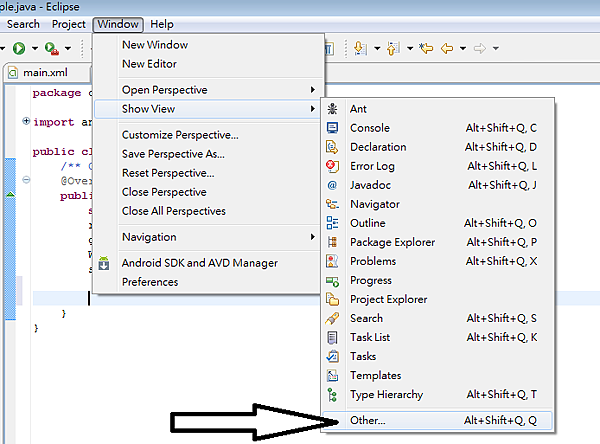Click the Project Explorer view icon
The image size is (600, 444).
click(x=332, y=299)
